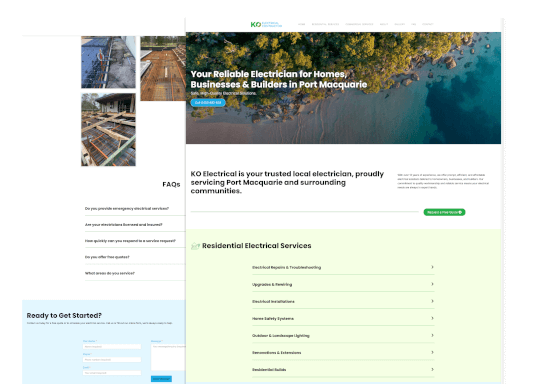
Task: Click the Email input field
Action: tap(112, 373)
